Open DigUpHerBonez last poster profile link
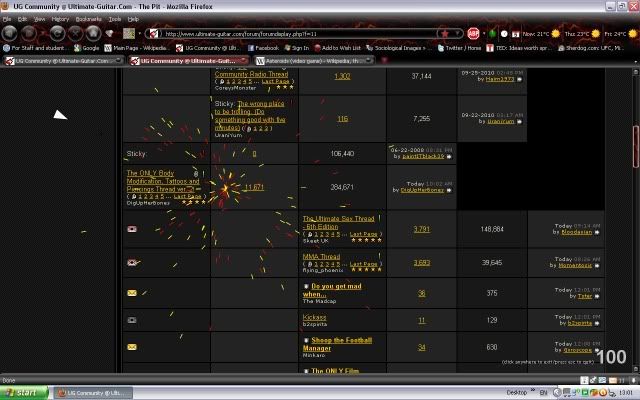This screenshot has height=400, width=640. coord(422,190)
